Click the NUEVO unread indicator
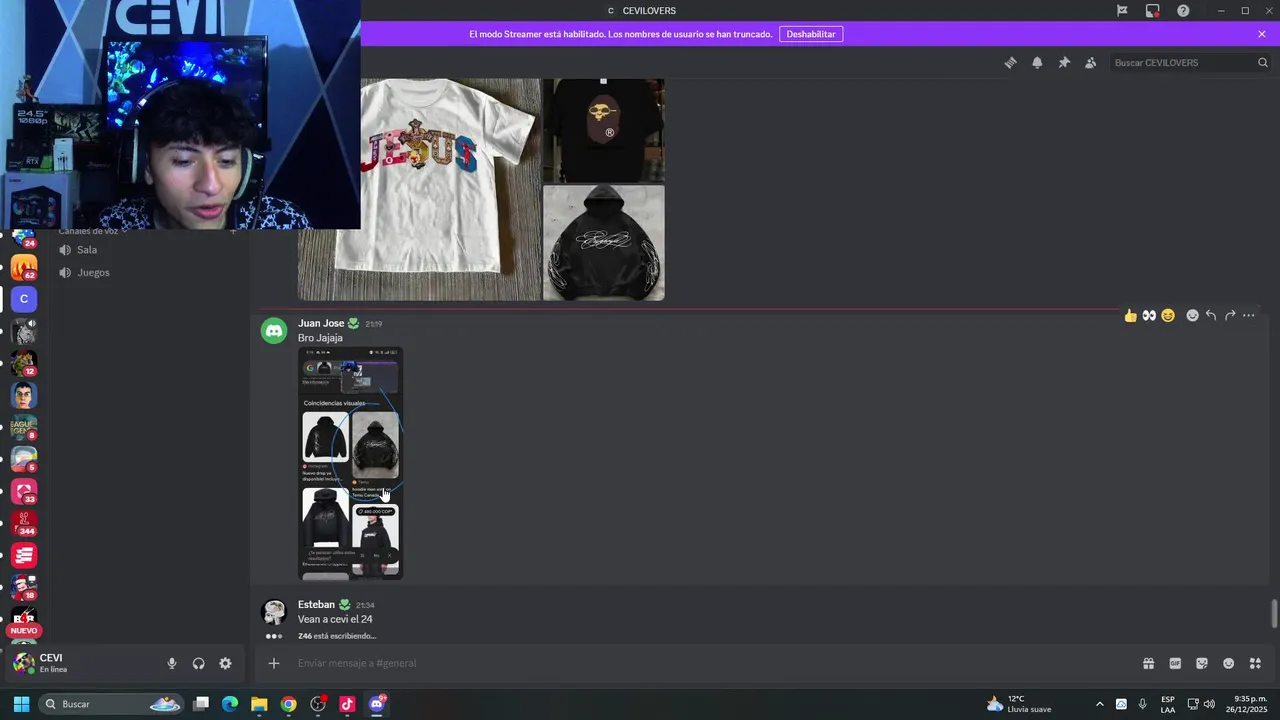The width and height of the screenshot is (1280, 720). click(24, 631)
